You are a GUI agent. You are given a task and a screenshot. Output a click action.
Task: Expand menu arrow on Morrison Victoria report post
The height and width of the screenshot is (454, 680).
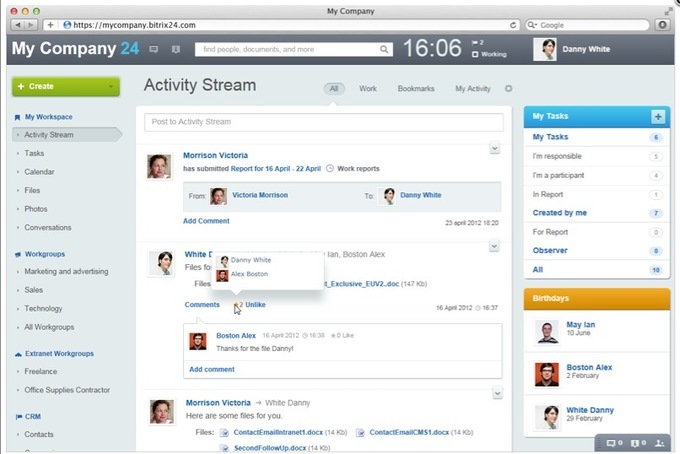(494, 148)
